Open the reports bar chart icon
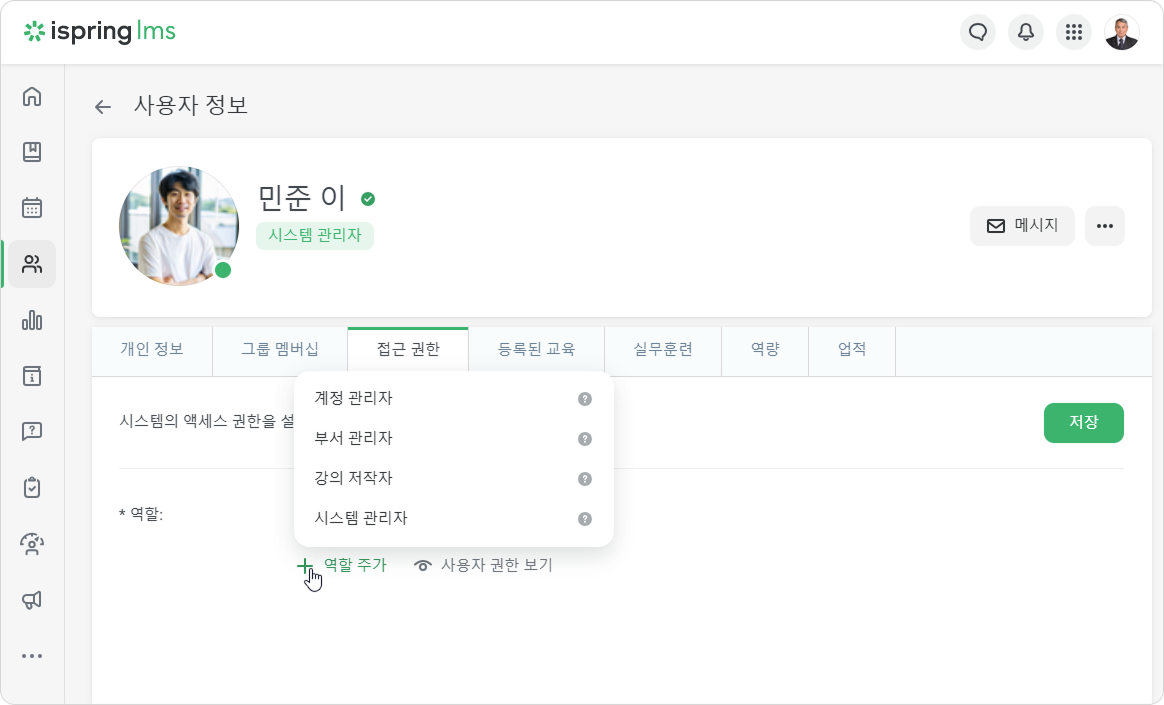This screenshot has height=705, width=1164. pos(32,320)
